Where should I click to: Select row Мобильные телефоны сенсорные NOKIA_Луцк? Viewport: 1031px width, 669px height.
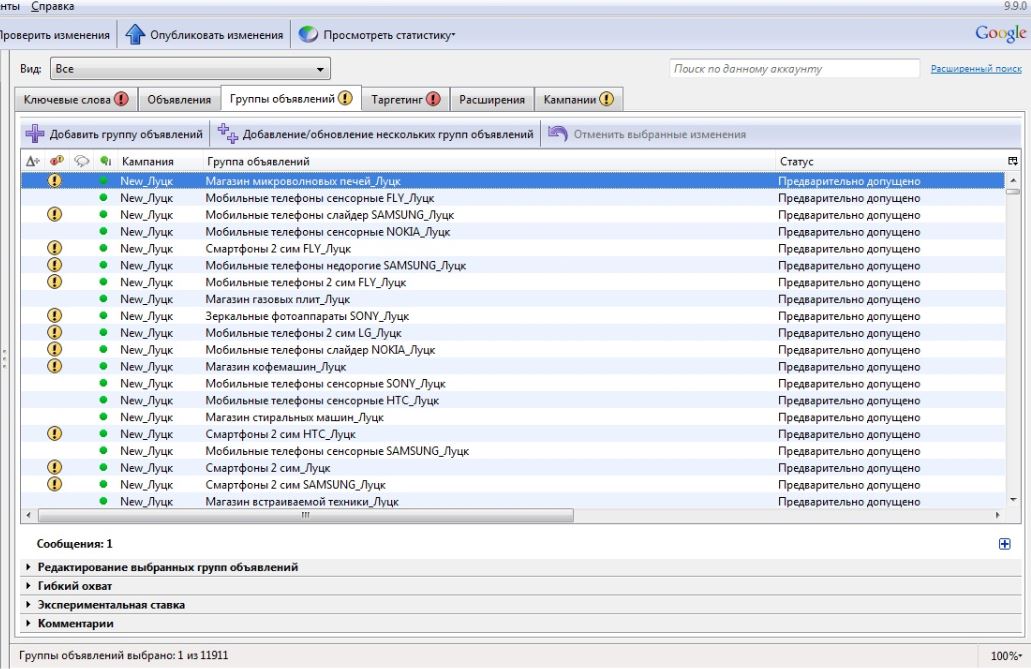(513, 232)
